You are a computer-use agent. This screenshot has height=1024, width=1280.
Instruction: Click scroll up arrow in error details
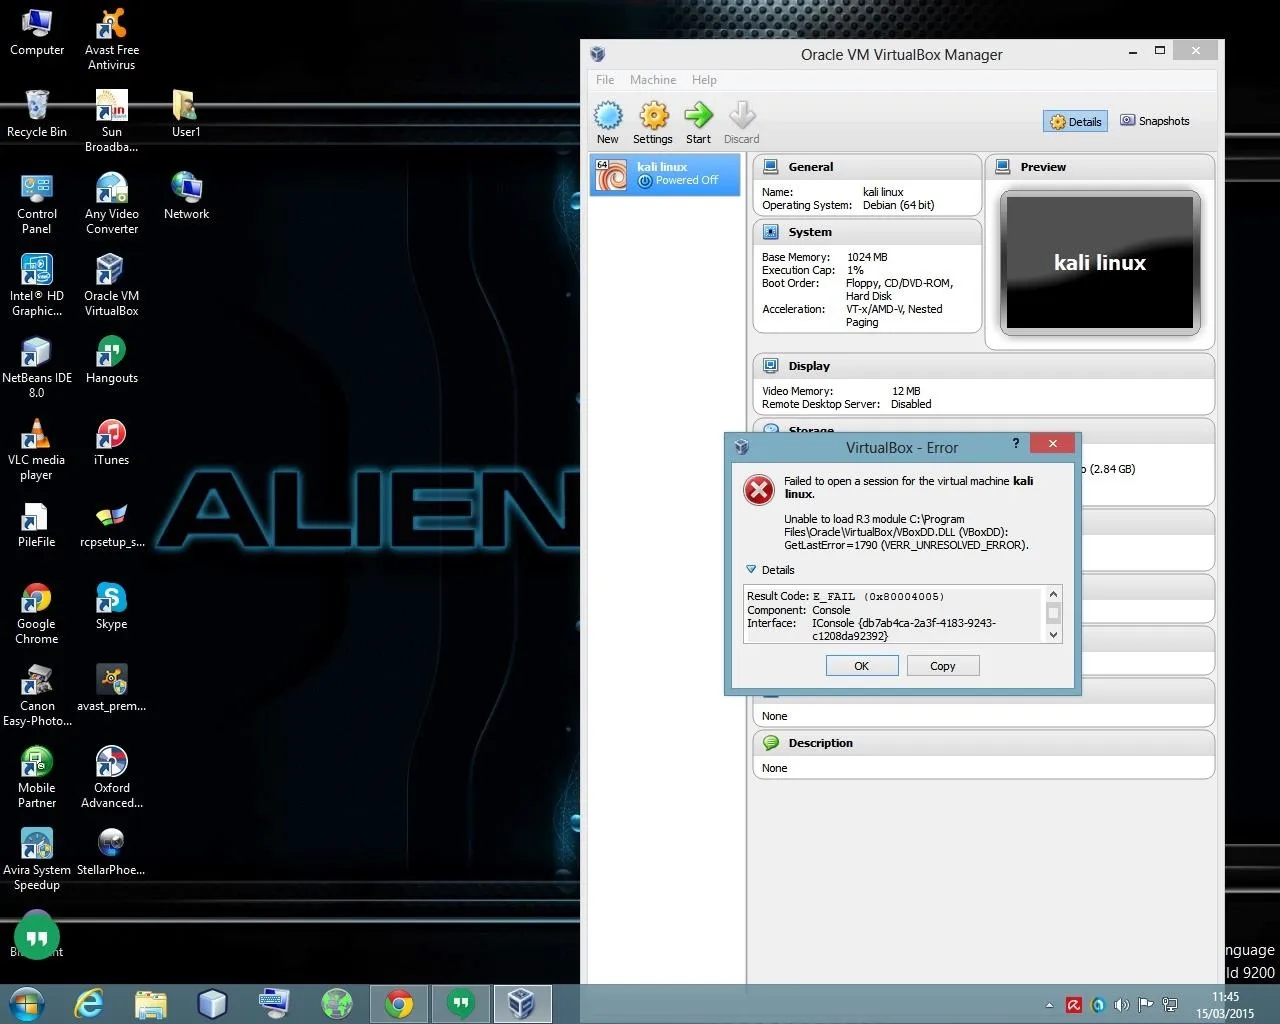coord(1053,594)
